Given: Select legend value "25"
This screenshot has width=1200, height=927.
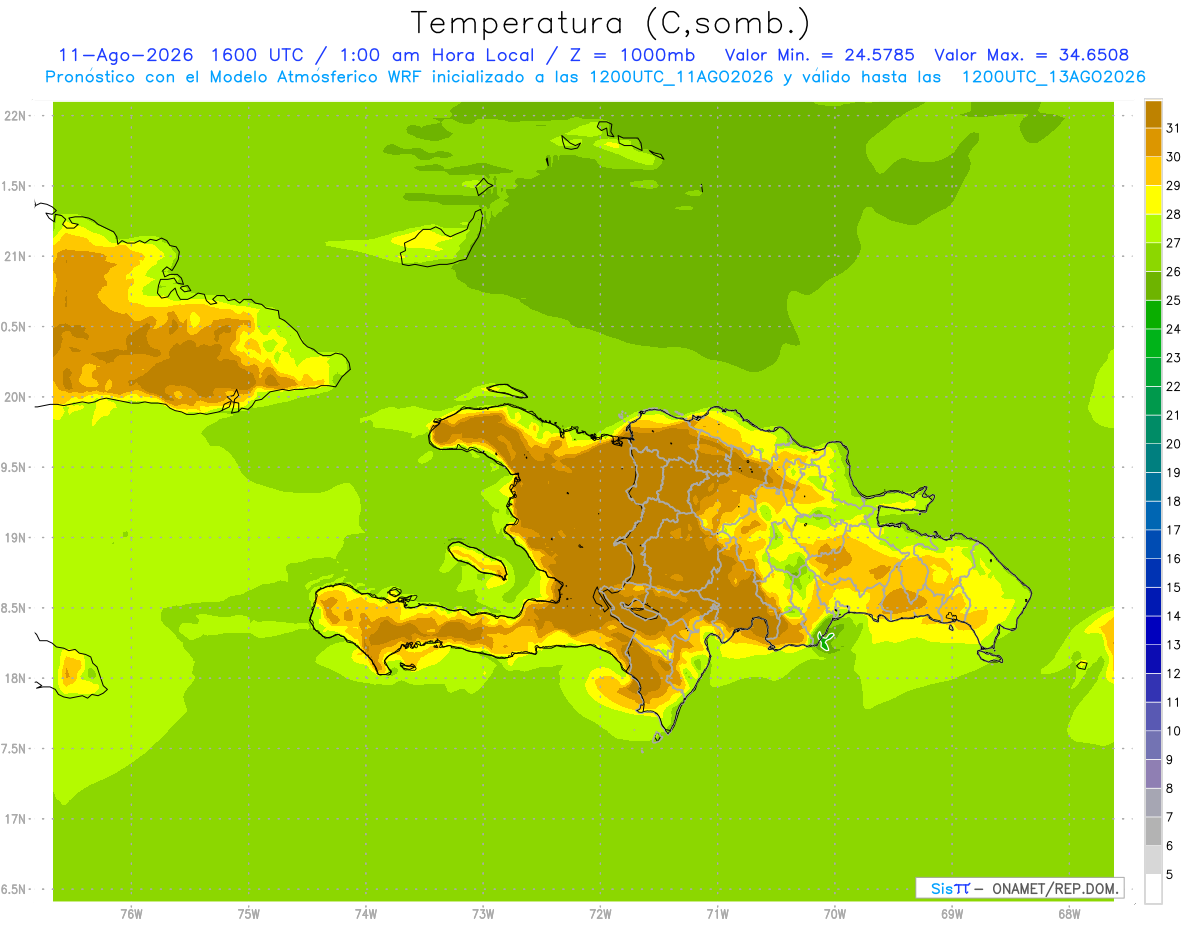Looking at the screenshot, I should point(1174,300).
